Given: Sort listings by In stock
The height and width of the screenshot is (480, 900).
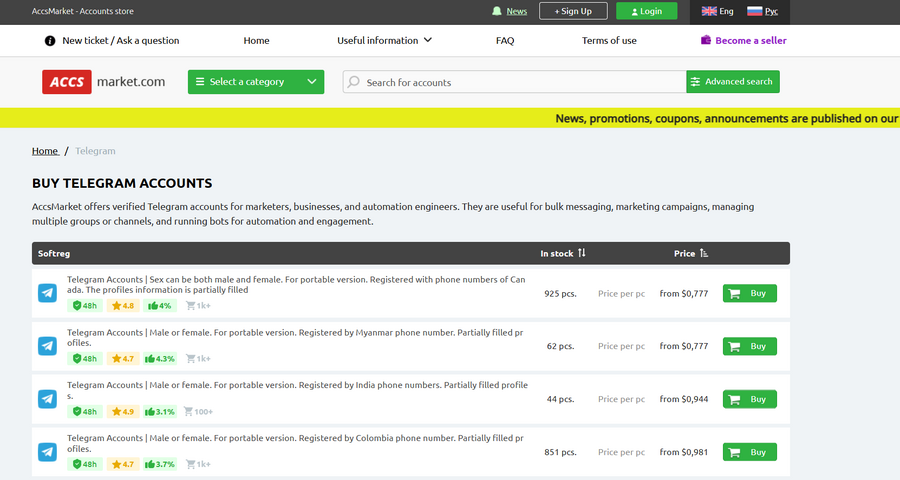Looking at the screenshot, I should [581, 253].
